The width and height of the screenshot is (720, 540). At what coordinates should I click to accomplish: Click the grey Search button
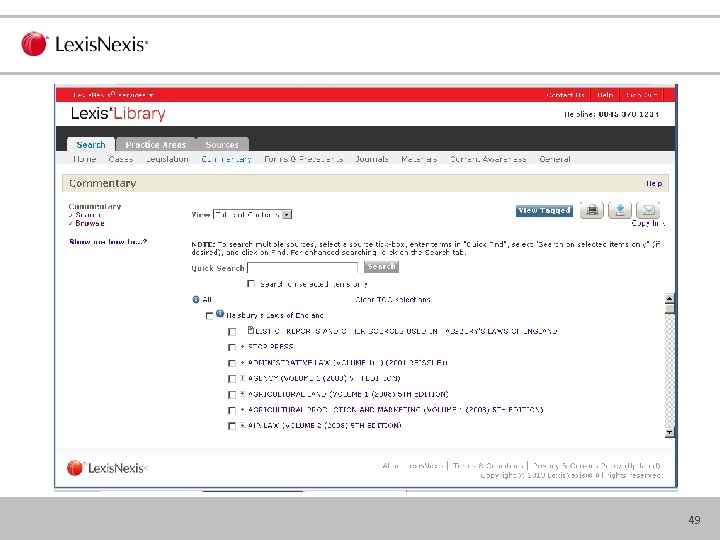pos(381,267)
